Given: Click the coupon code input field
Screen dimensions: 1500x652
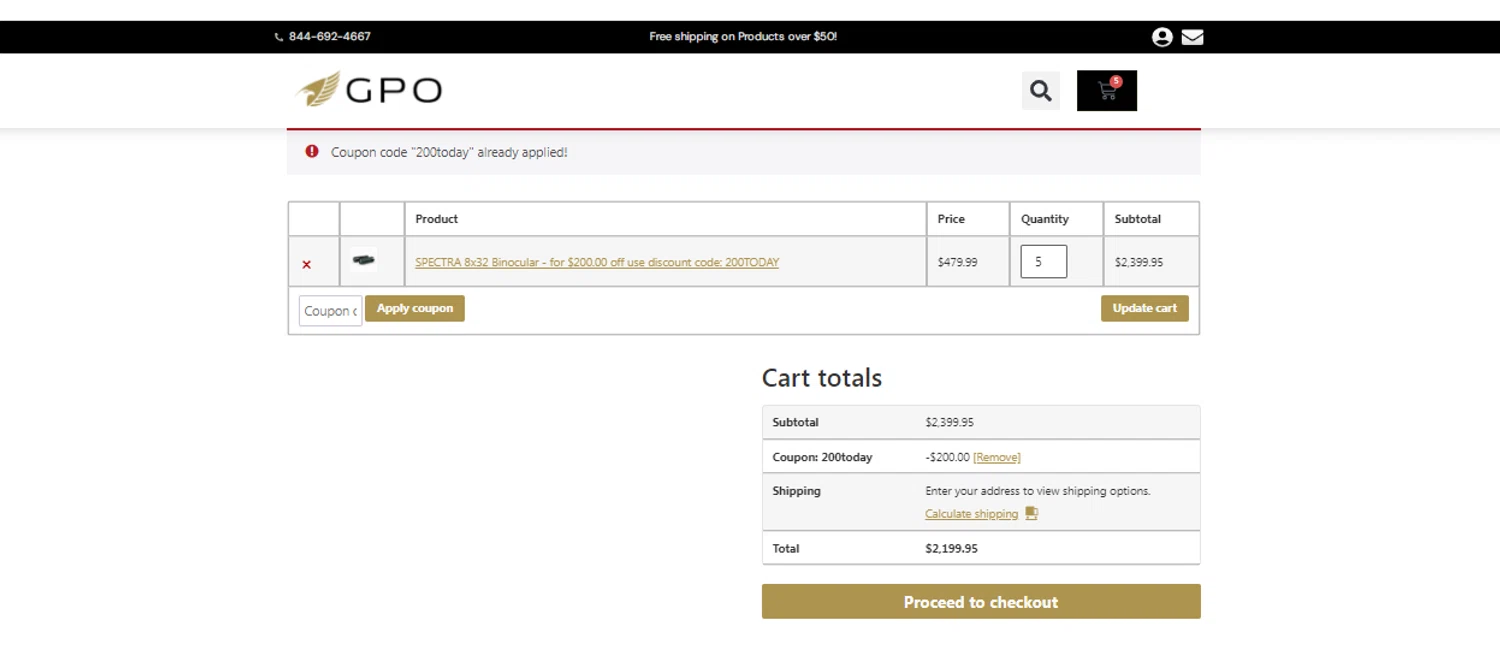Looking at the screenshot, I should (330, 310).
